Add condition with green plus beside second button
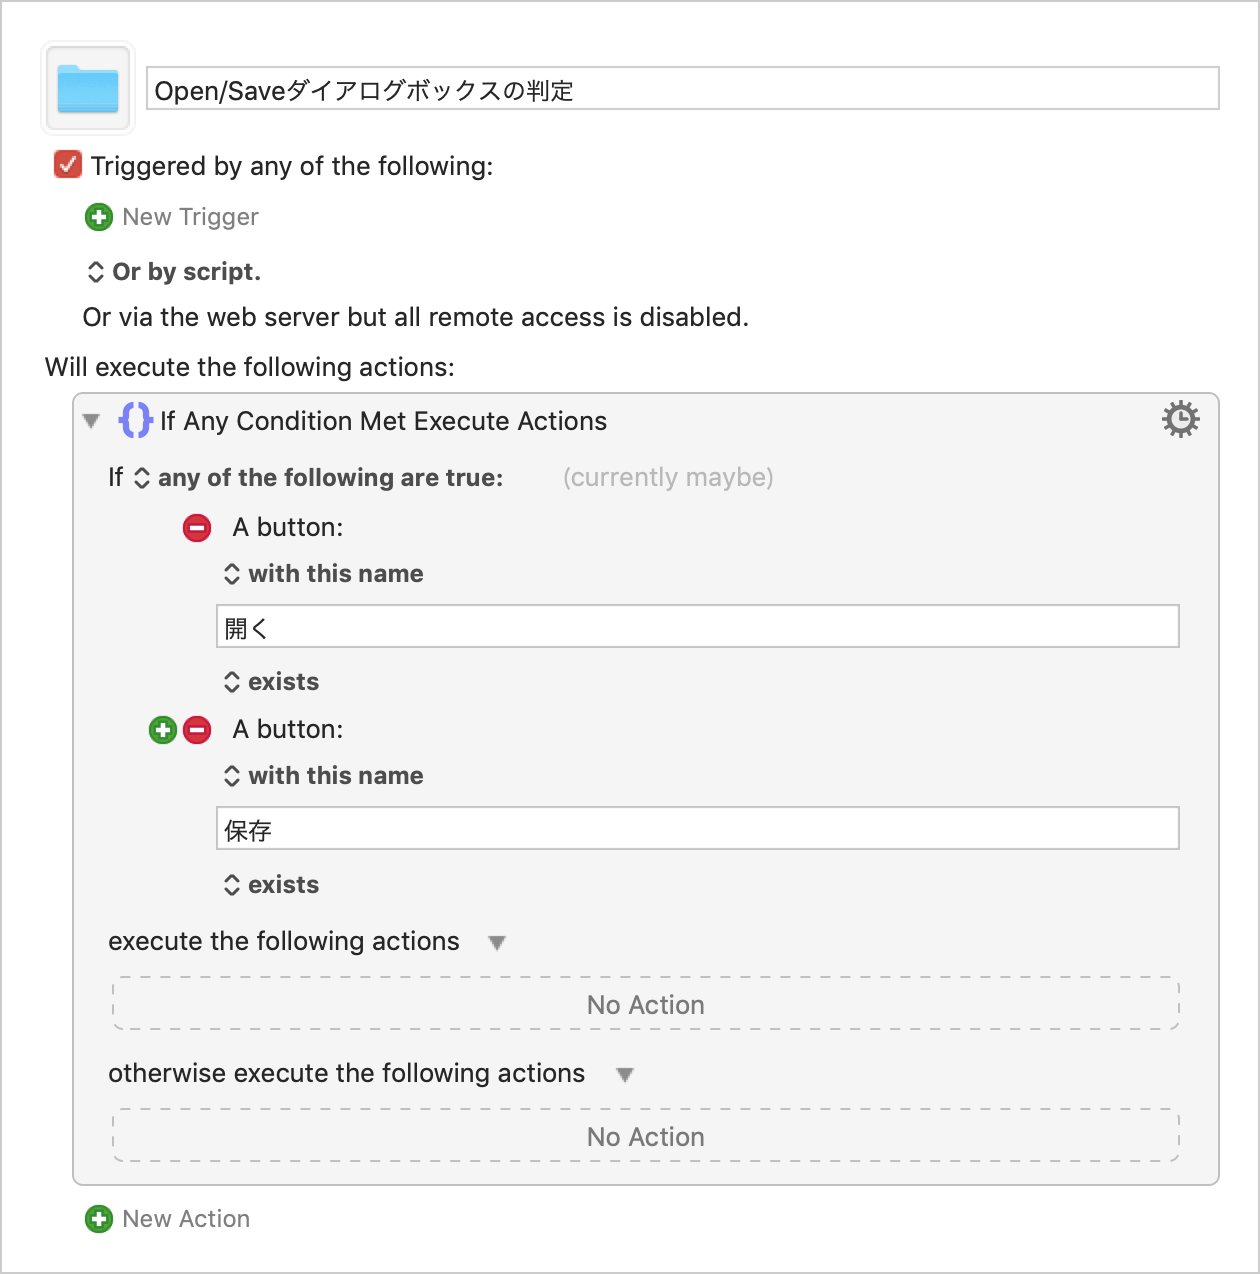Viewport: 1260px width, 1274px height. [163, 730]
